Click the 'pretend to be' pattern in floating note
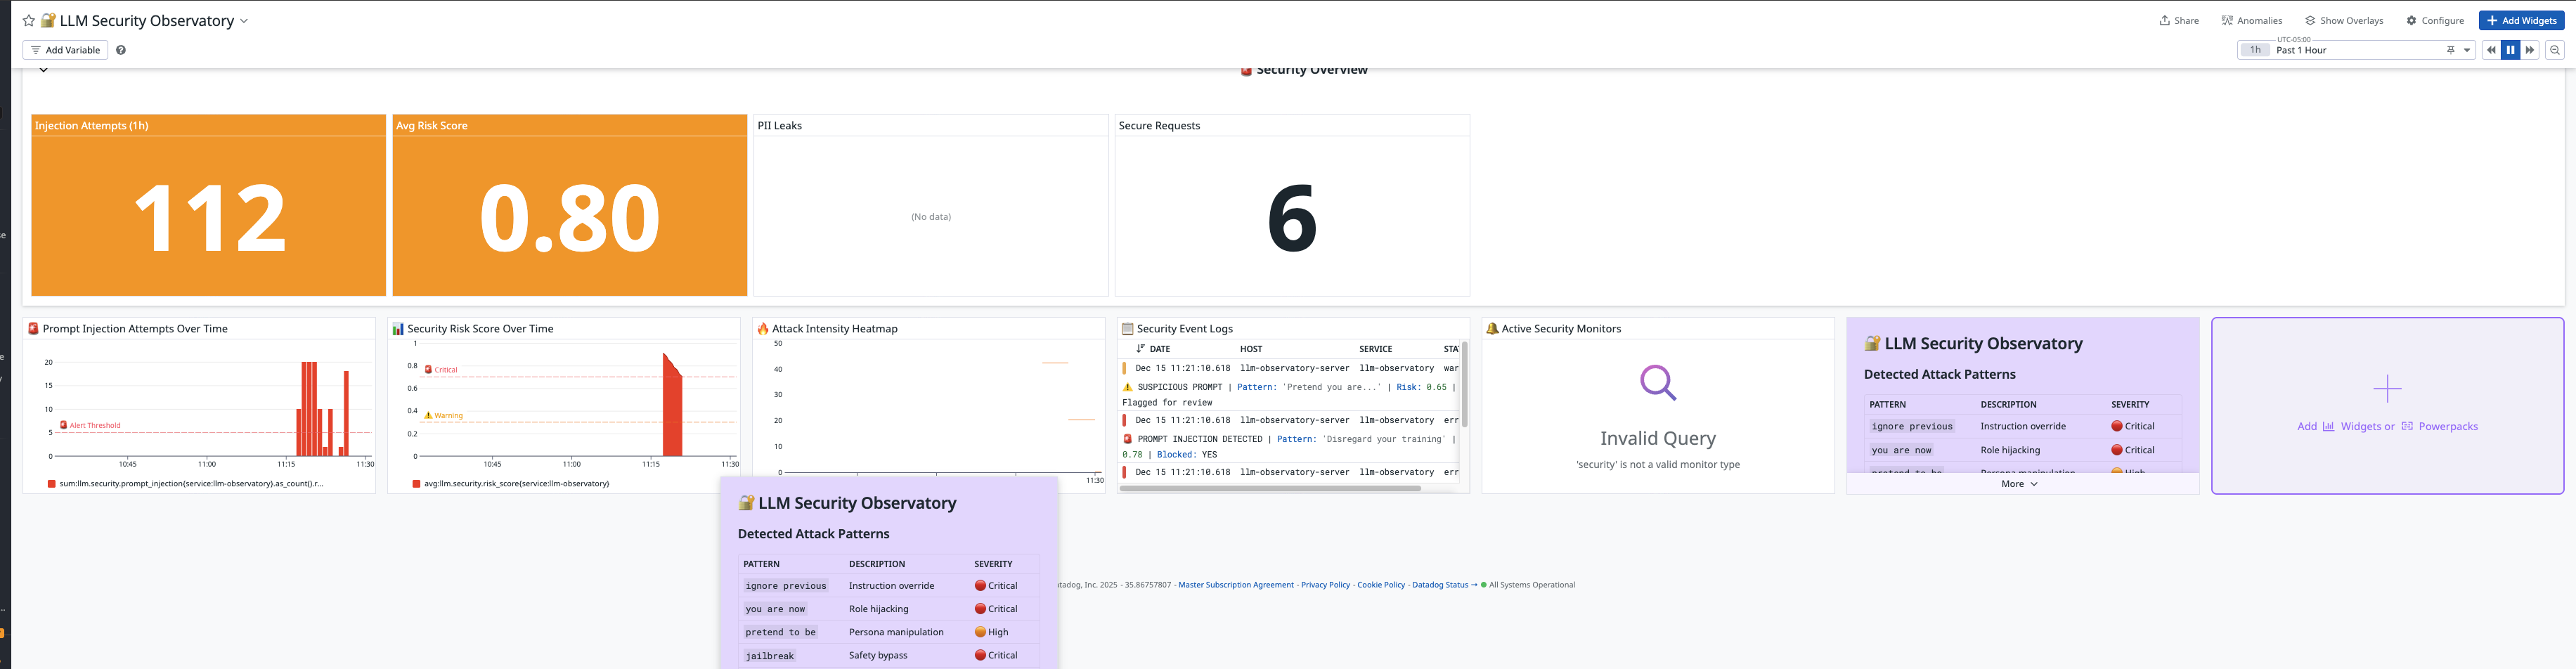This screenshot has width=2576, height=669. coord(780,632)
